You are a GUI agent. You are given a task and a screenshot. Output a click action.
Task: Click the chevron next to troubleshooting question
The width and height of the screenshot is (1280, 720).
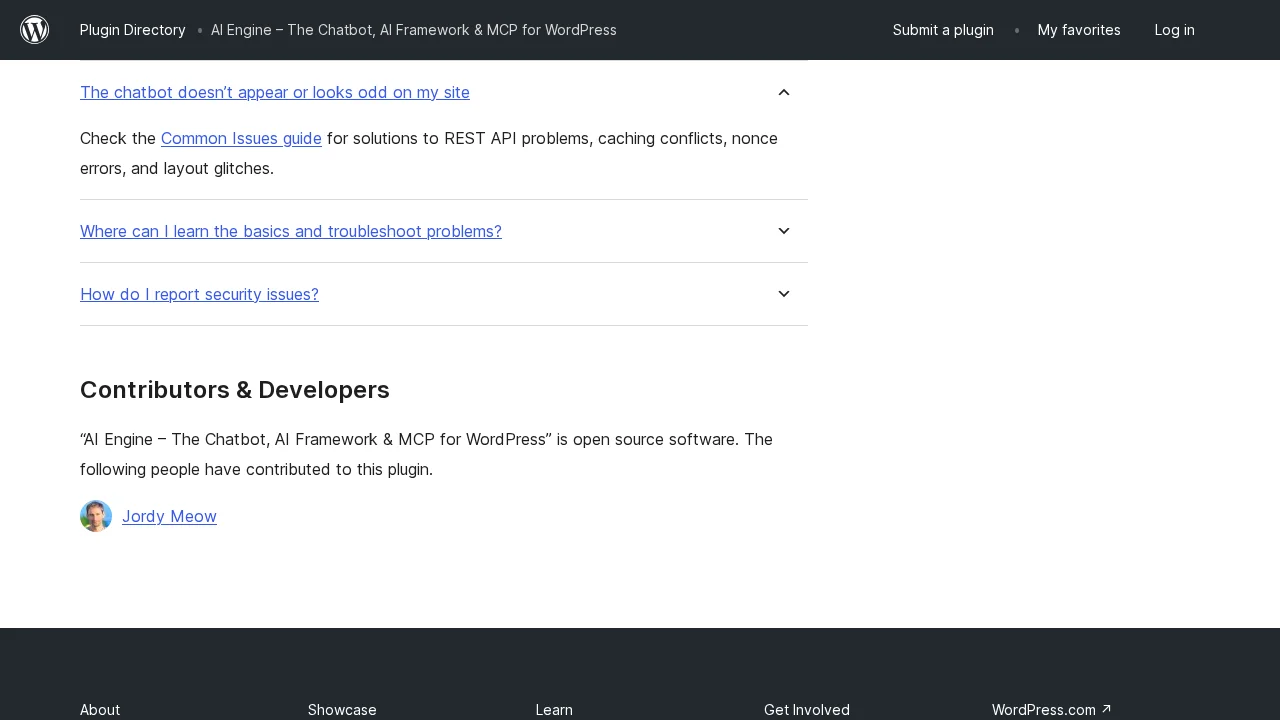(784, 231)
